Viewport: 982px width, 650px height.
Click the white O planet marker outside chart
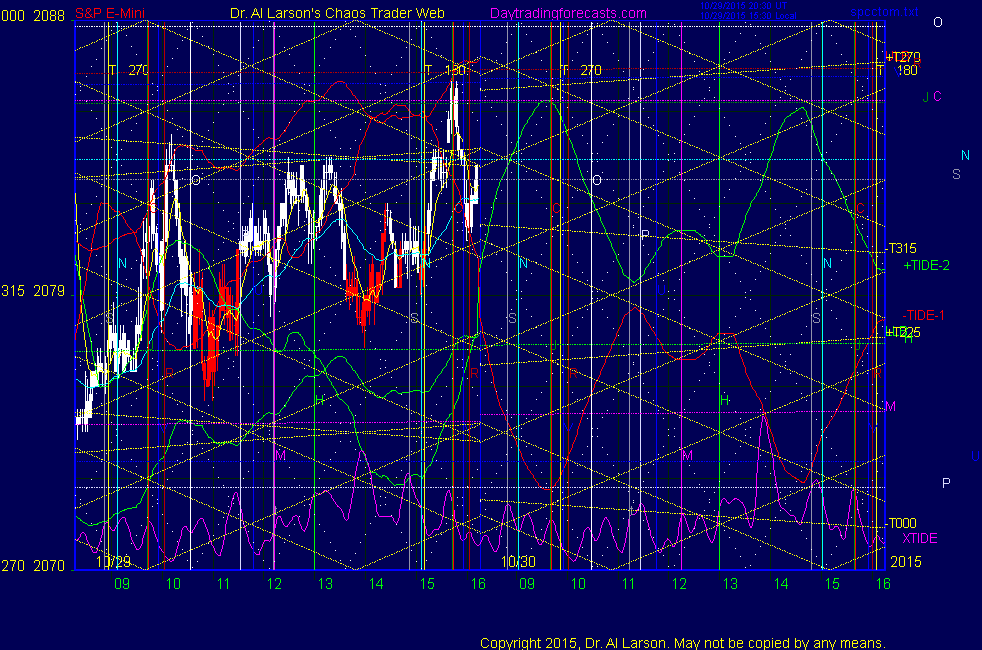937,22
